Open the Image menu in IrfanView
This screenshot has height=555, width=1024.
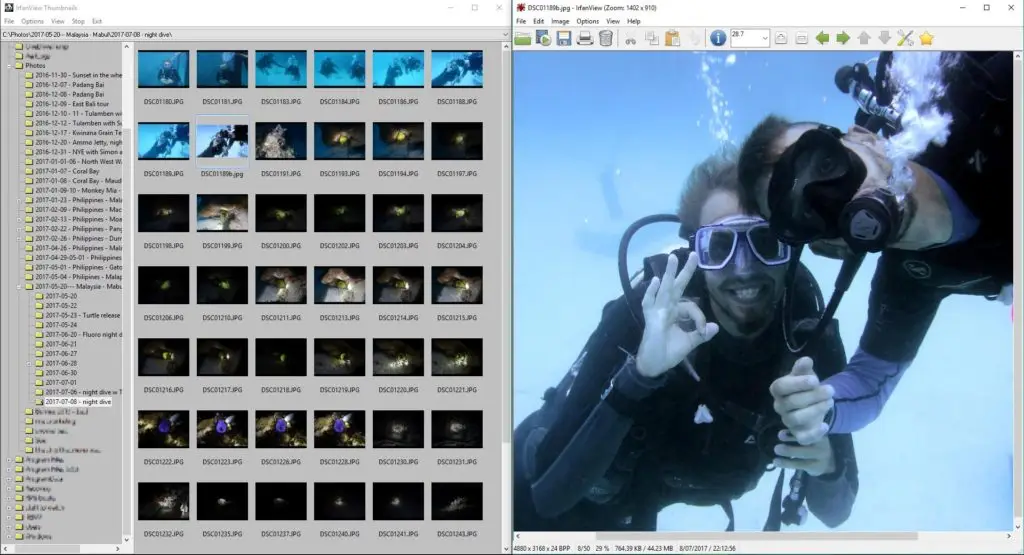pyautogui.click(x=560, y=21)
